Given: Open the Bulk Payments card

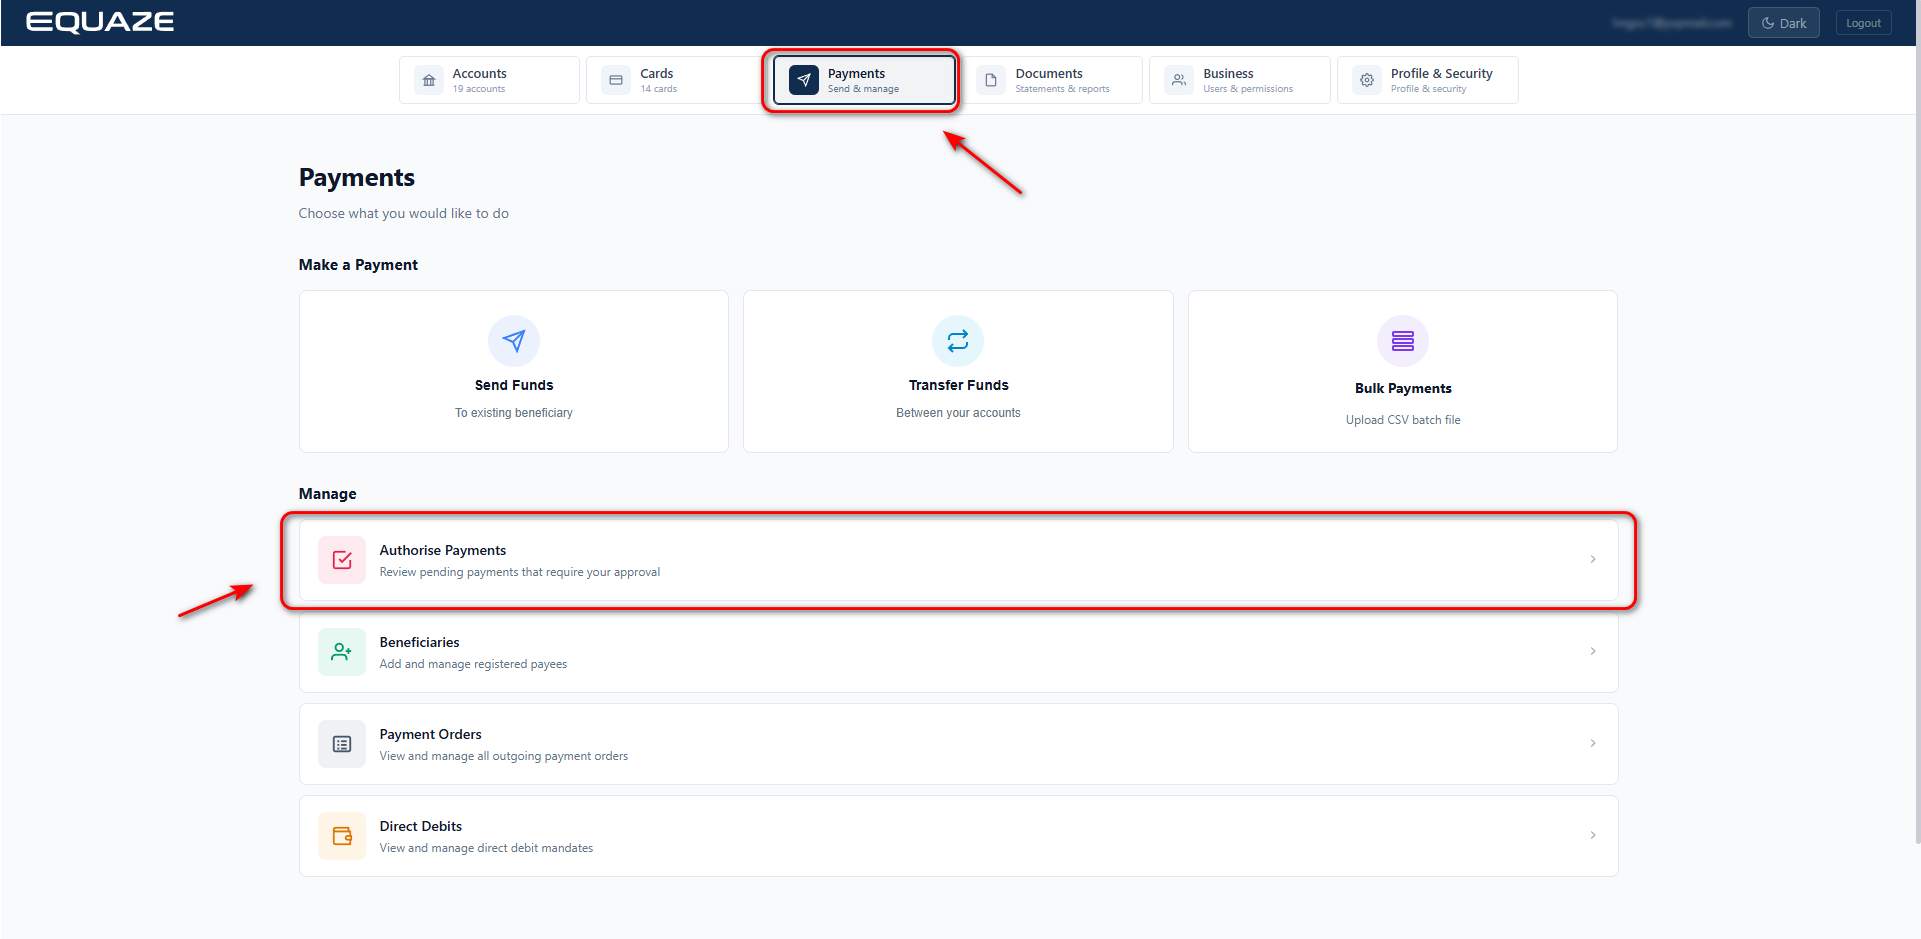Looking at the screenshot, I should pos(1403,371).
